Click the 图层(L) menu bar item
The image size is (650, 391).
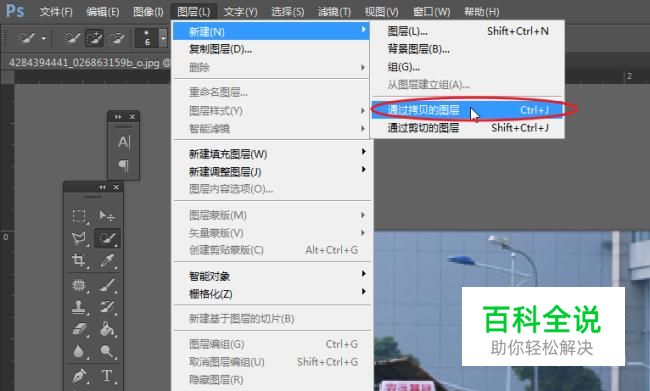(194, 12)
